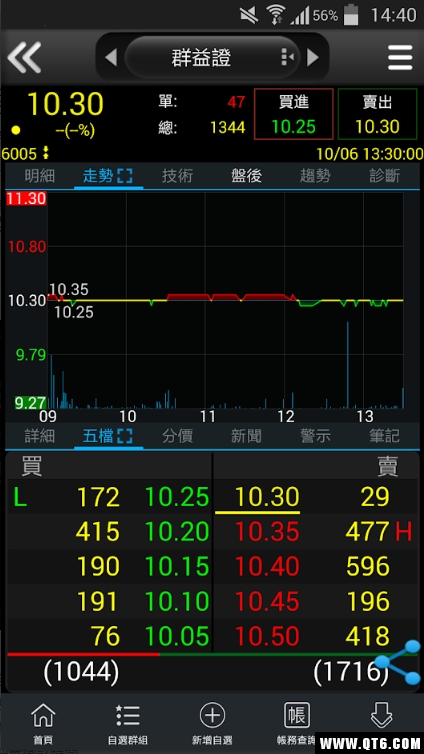
Task: Tap the timestamp 10/06 13:30:00
Action: 370,154
